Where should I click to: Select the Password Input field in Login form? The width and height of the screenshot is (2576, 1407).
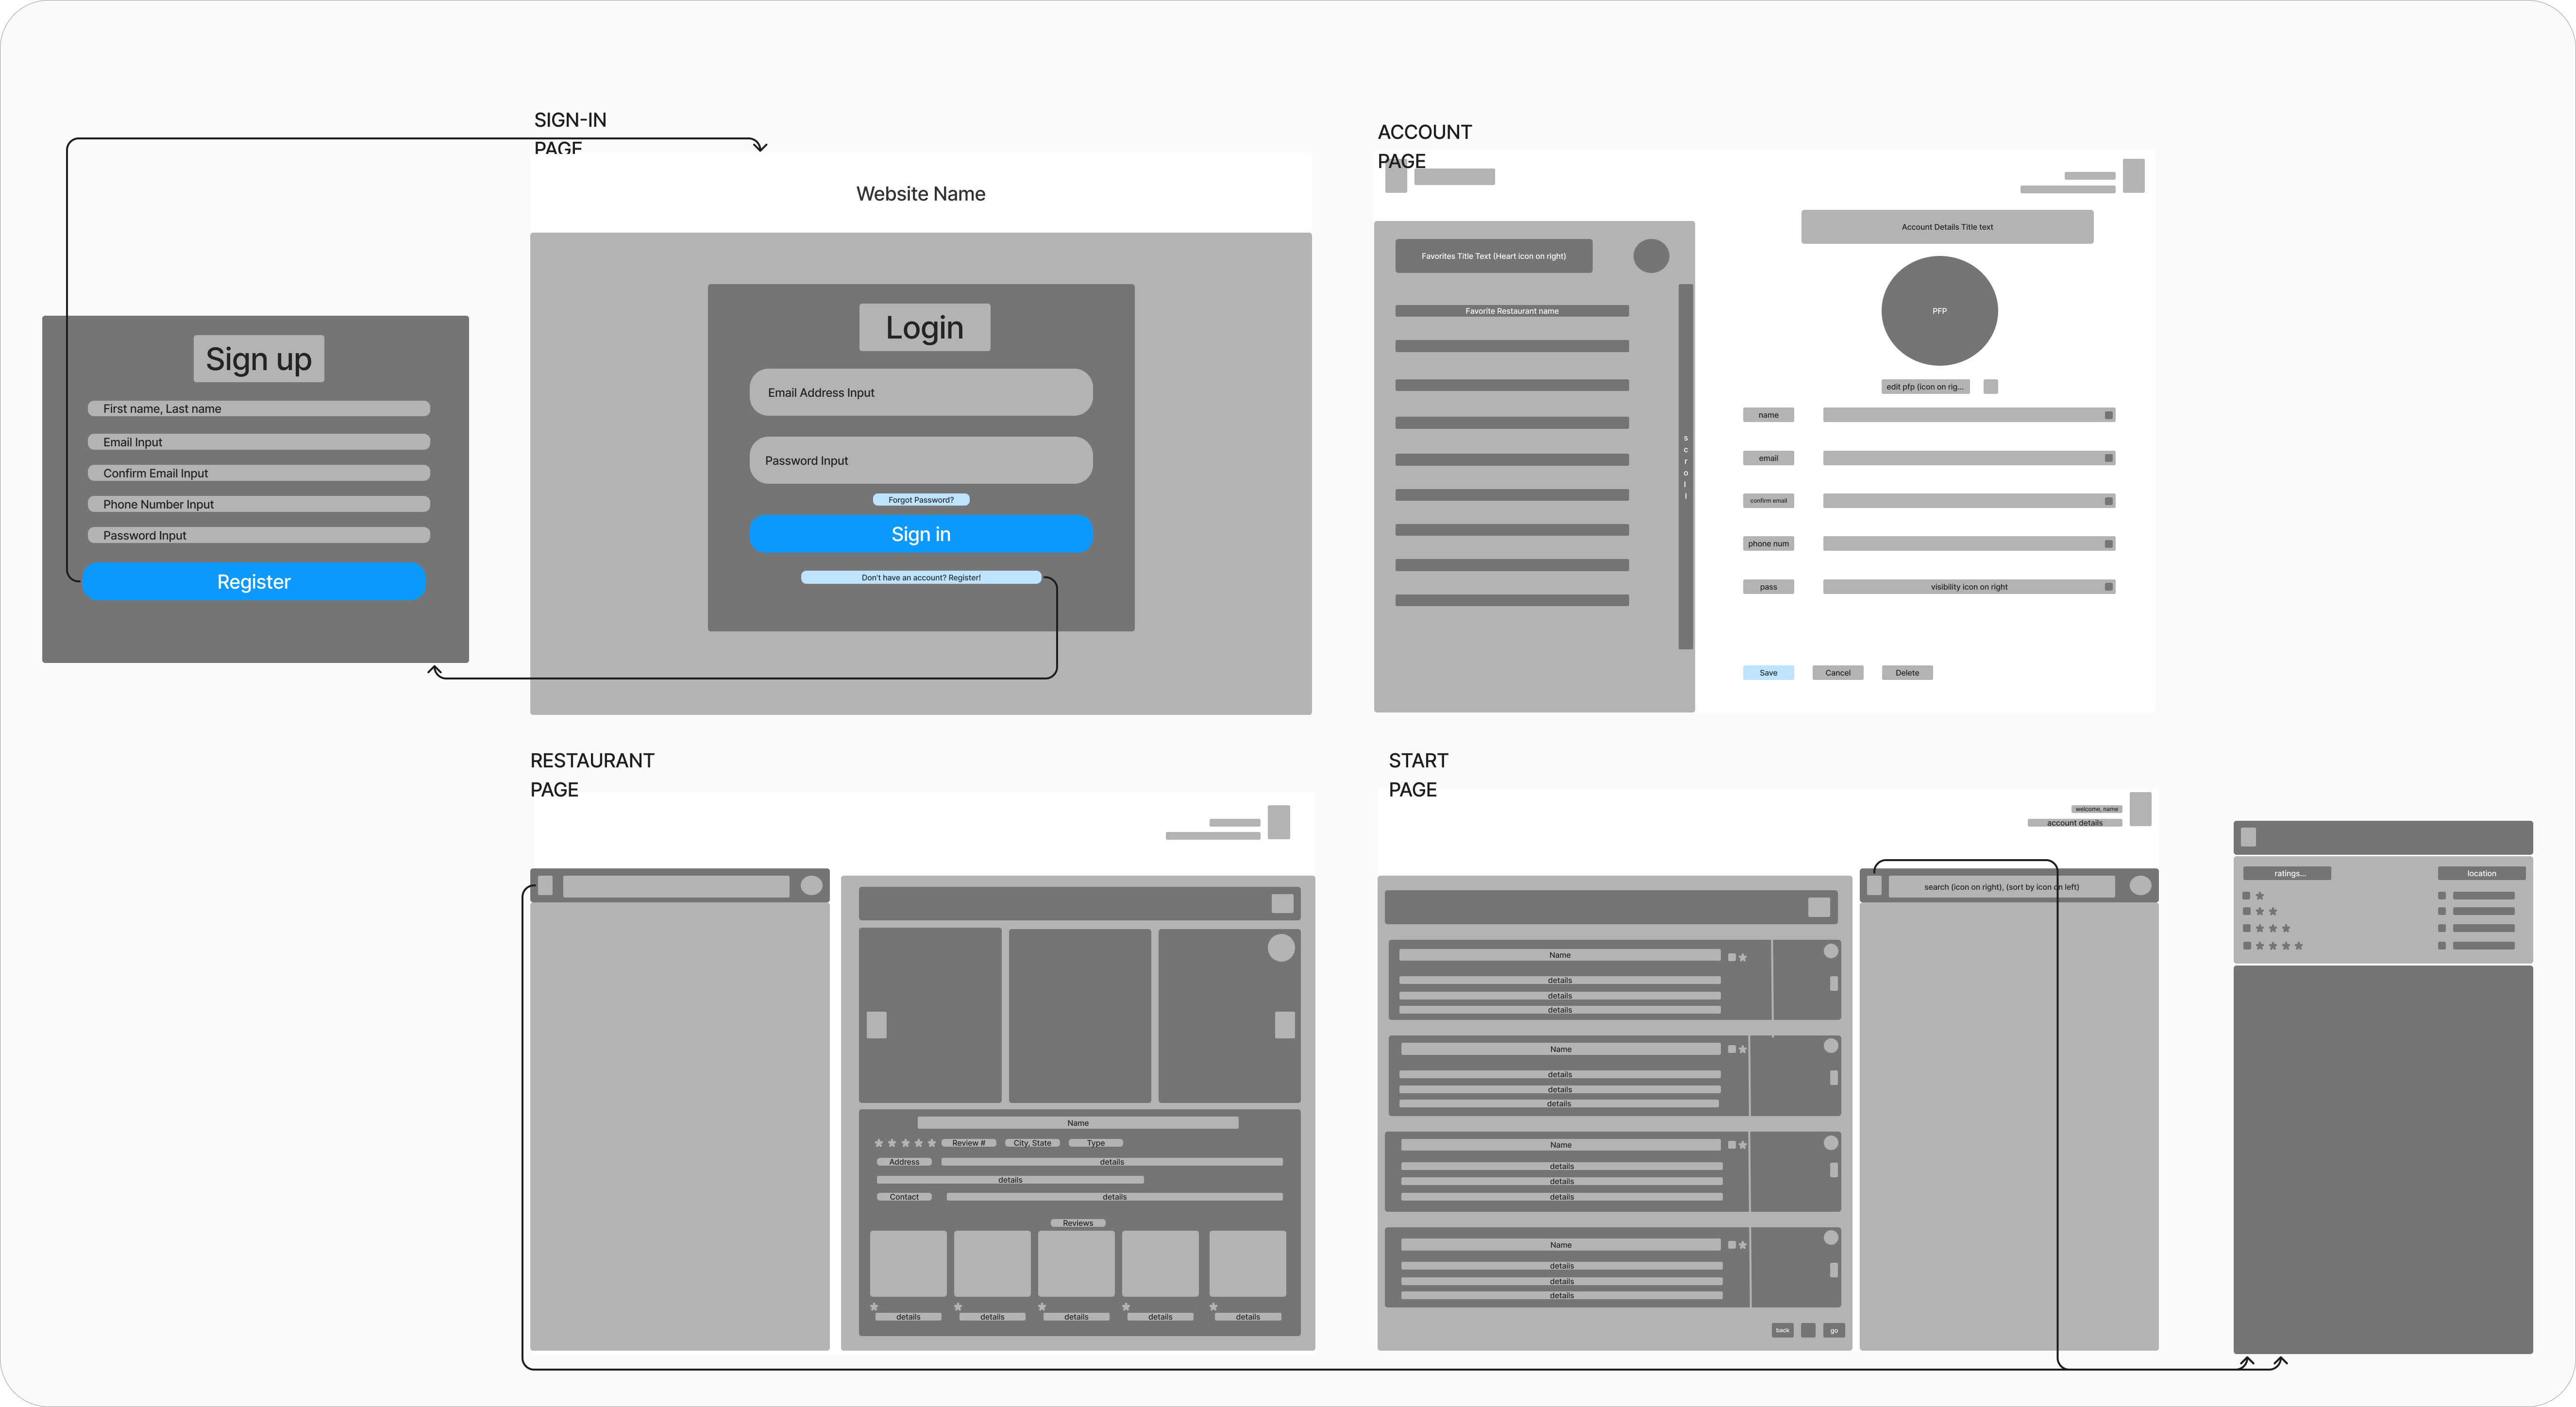[921, 460]
